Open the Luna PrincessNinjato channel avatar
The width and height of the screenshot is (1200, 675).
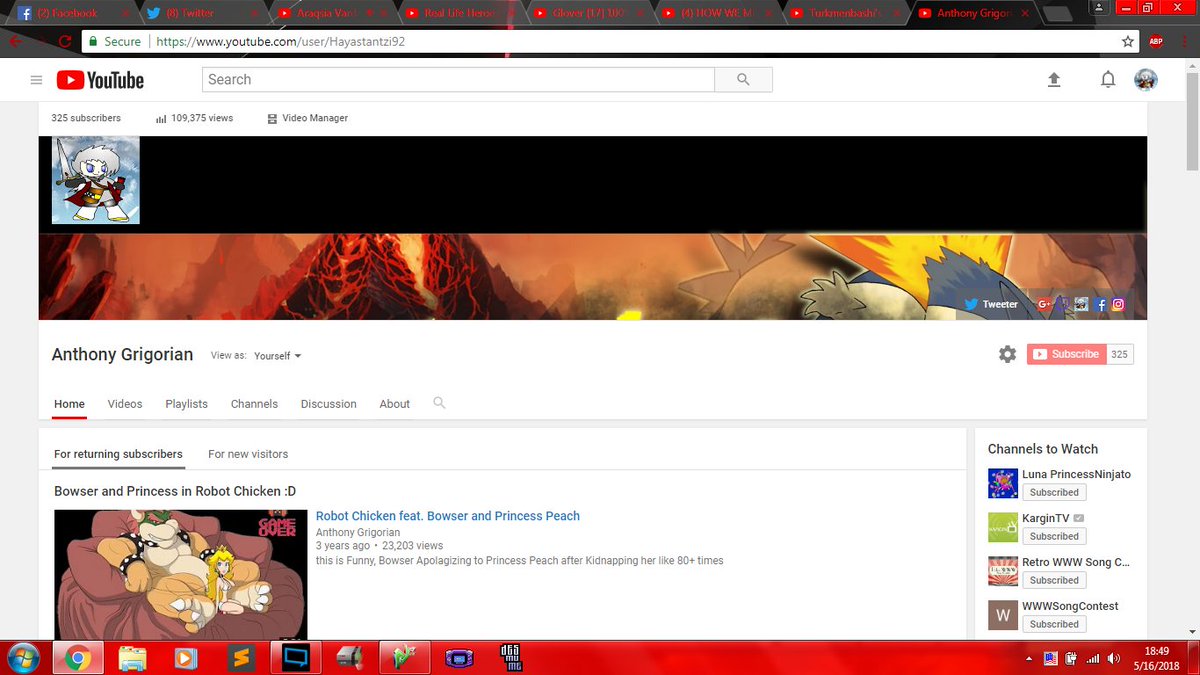1003,483
